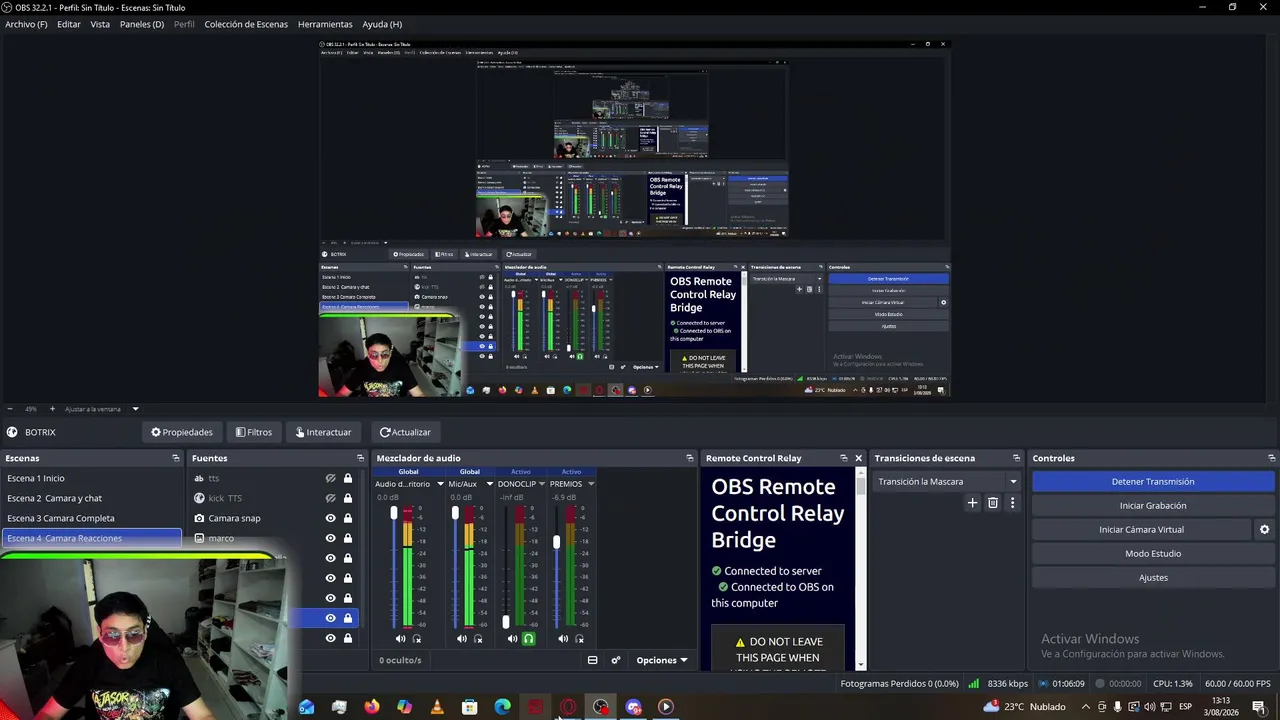Click Iniciar Grabación button
This screenshot has width=1280, height=720.
1153,506
